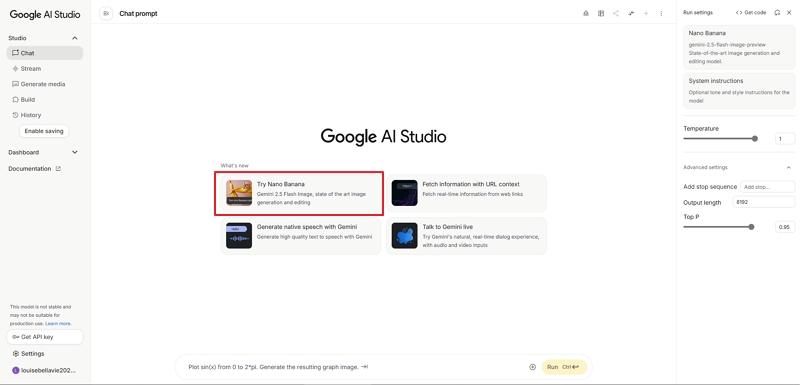Click the Documentation external link icon
This screenshot has width=800, height=385.
tap(58, 168)
